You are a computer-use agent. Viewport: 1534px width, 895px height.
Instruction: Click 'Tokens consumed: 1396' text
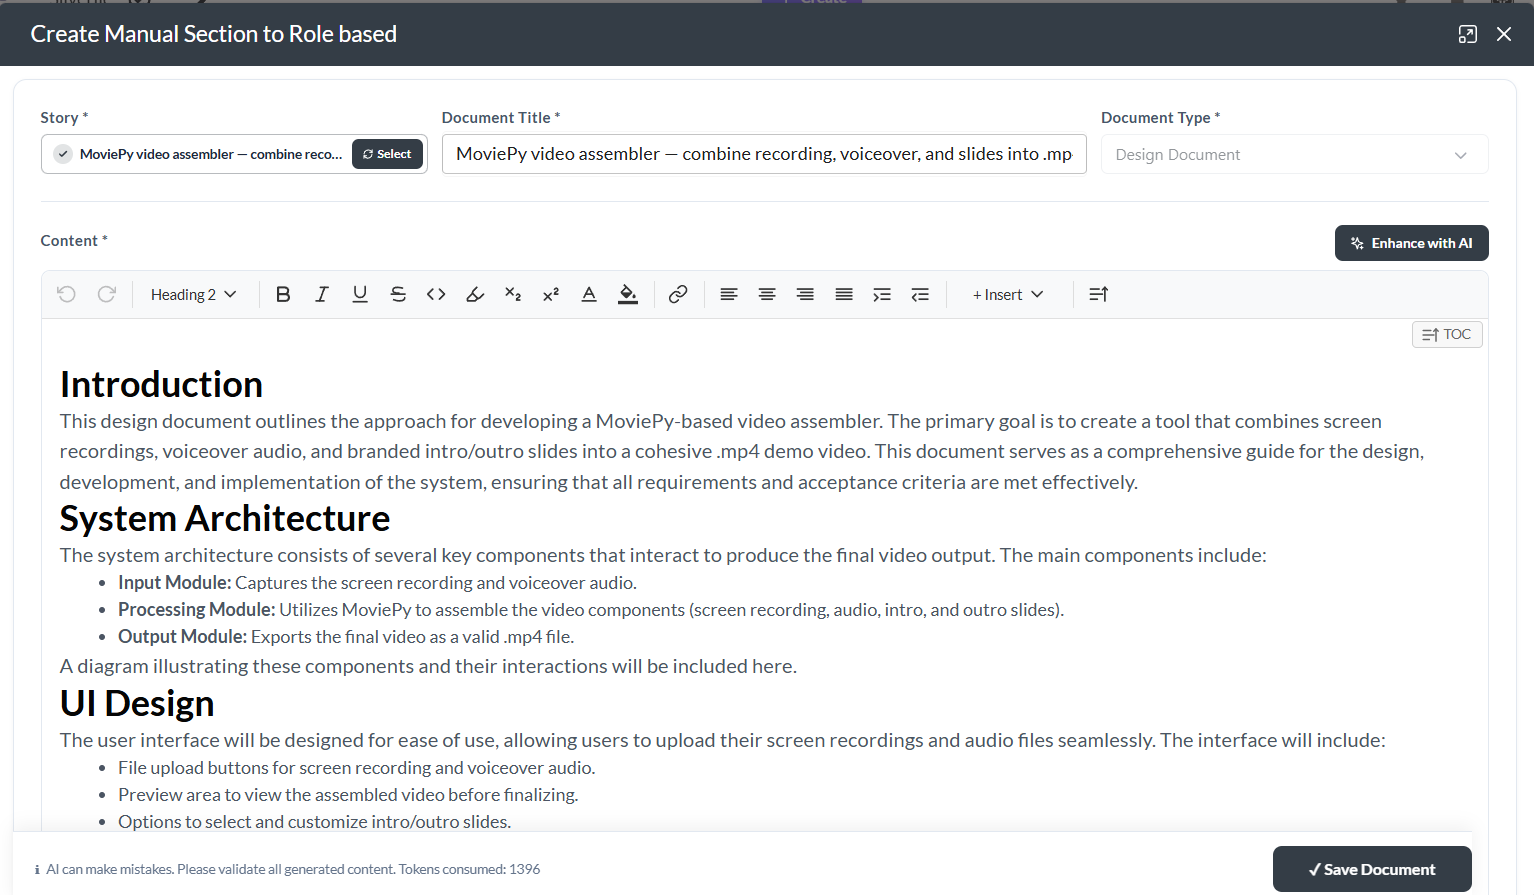[x=469, y=869]
